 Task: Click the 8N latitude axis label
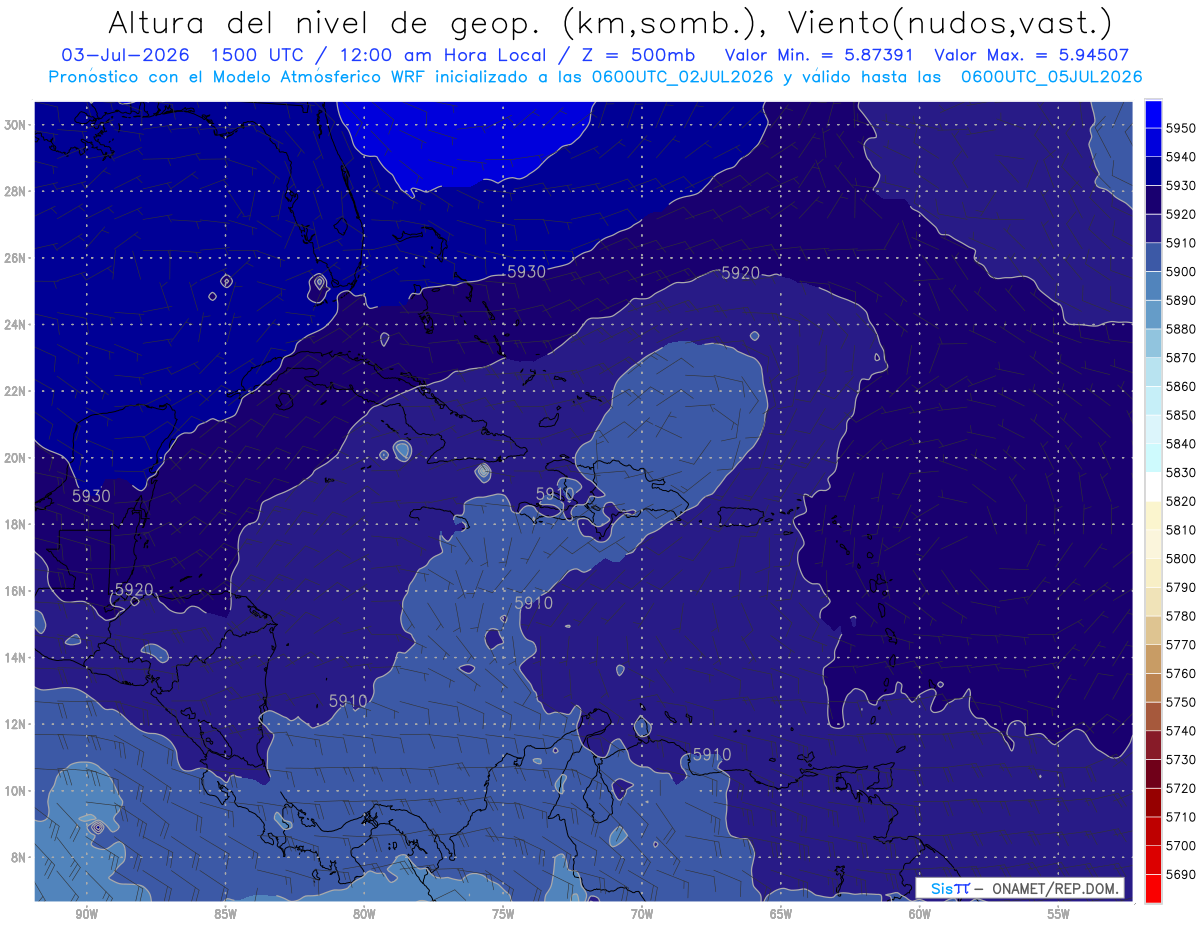[x=18, y=858]
